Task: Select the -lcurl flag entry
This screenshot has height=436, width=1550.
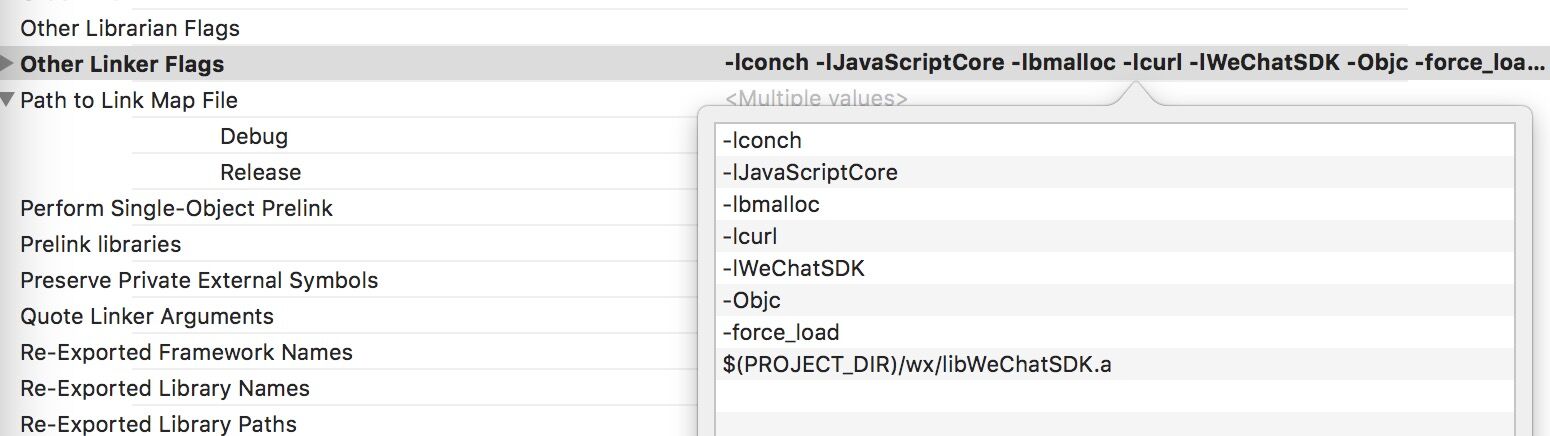Action: pos(750,237)
